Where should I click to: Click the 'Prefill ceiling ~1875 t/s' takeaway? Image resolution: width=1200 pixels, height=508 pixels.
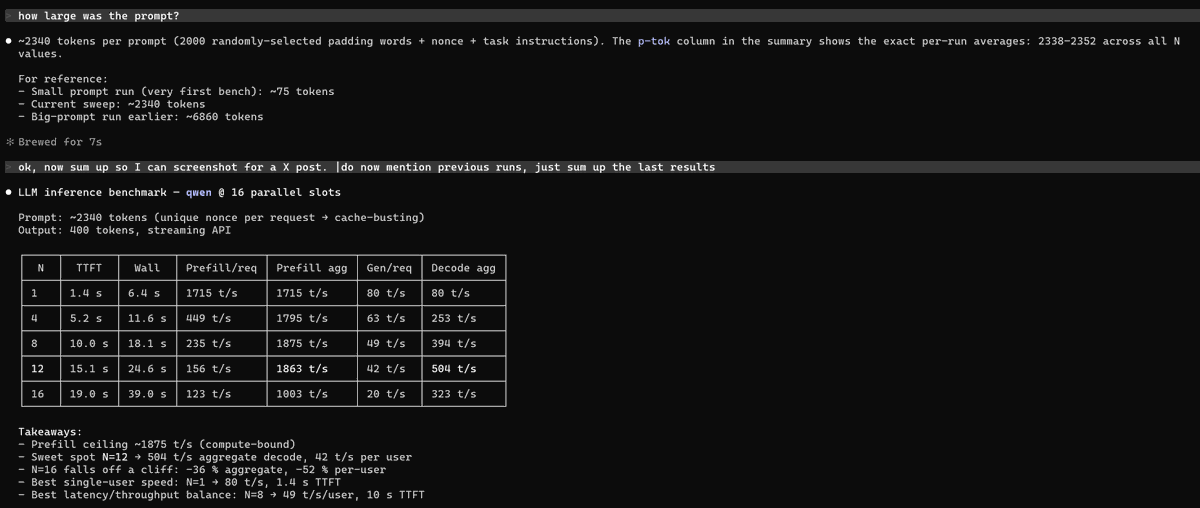point(157,444)
